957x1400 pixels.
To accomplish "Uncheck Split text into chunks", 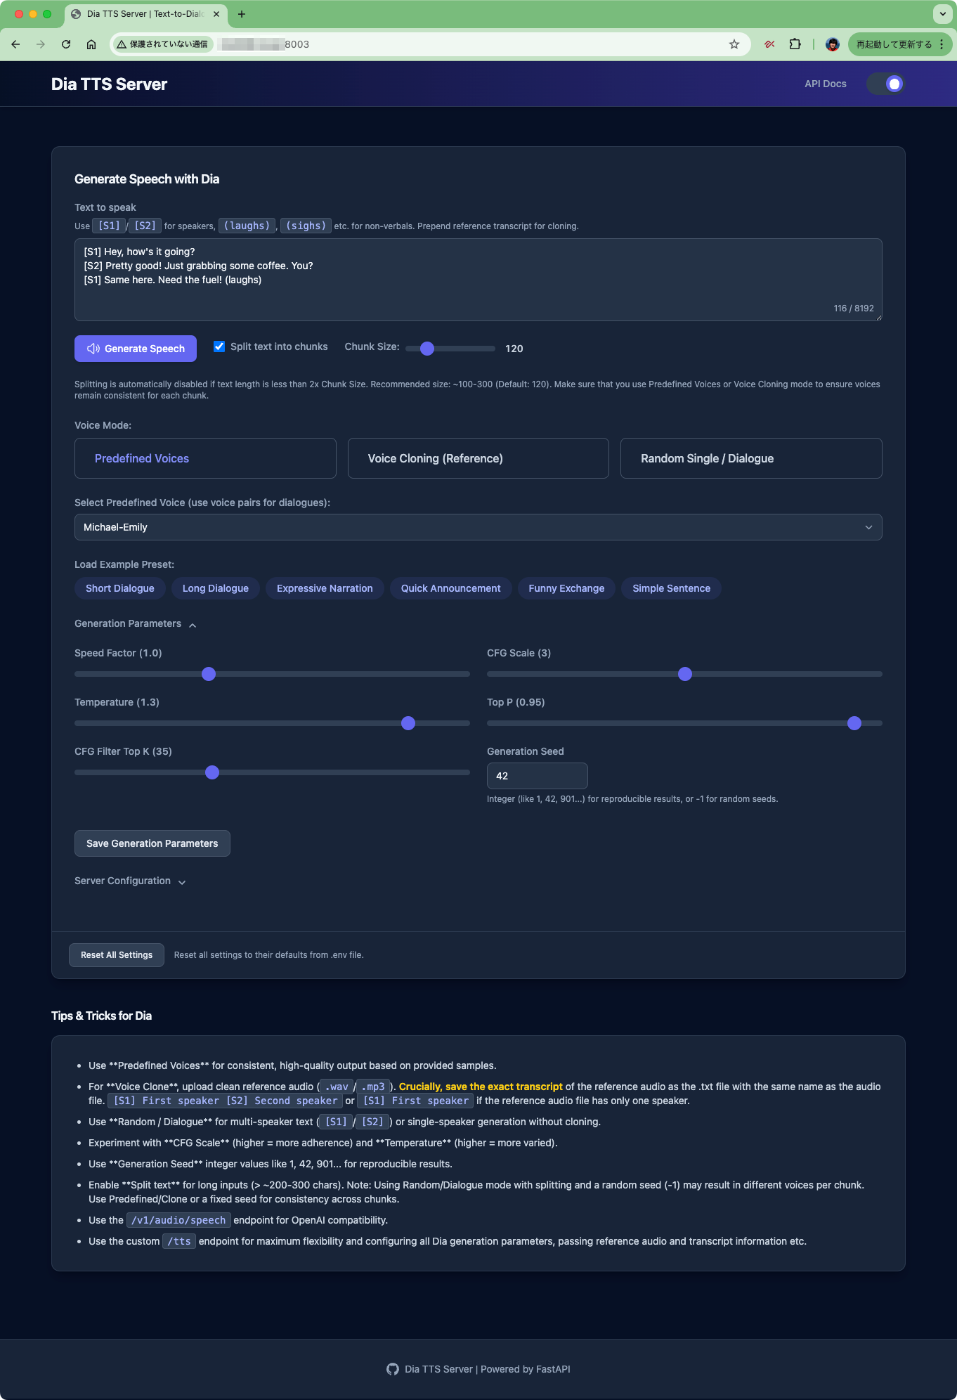I will [x=219, y=347].
